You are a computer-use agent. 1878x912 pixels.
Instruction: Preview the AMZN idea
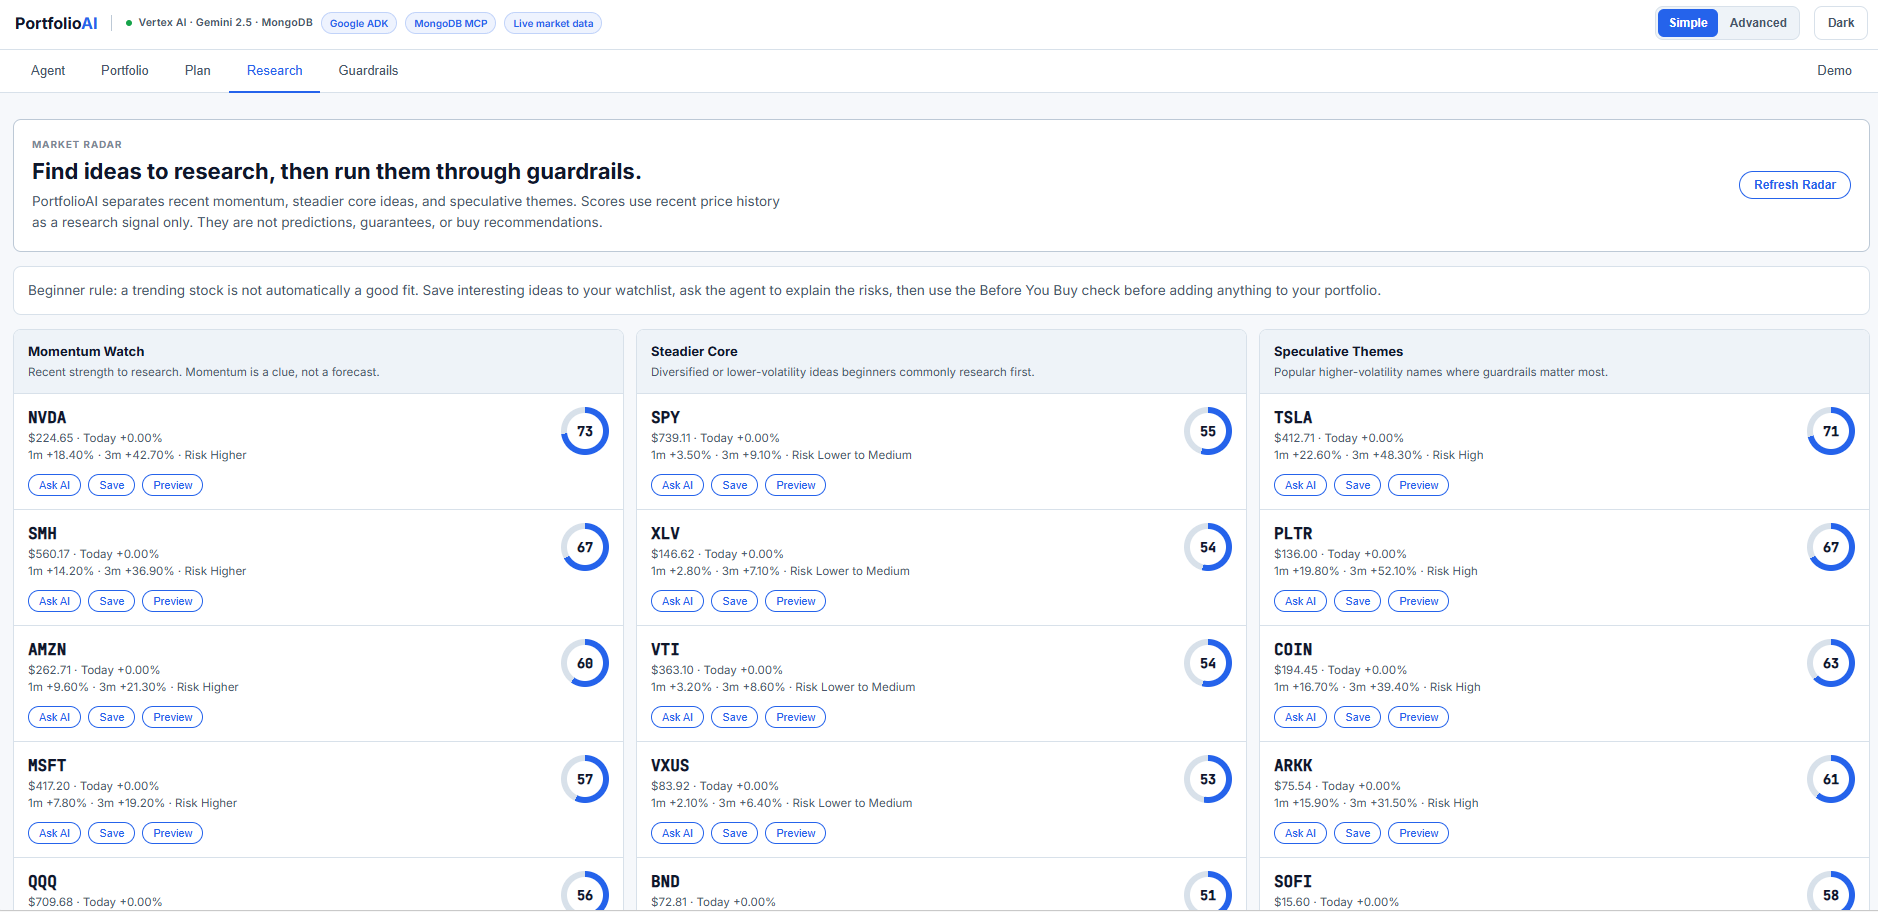[173, 717]
